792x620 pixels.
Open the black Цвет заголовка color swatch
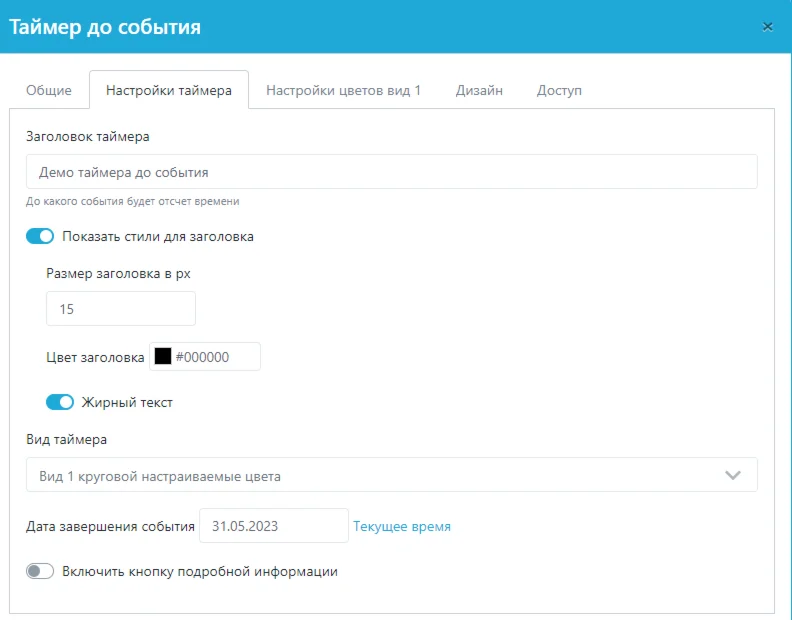coord(162,357)
